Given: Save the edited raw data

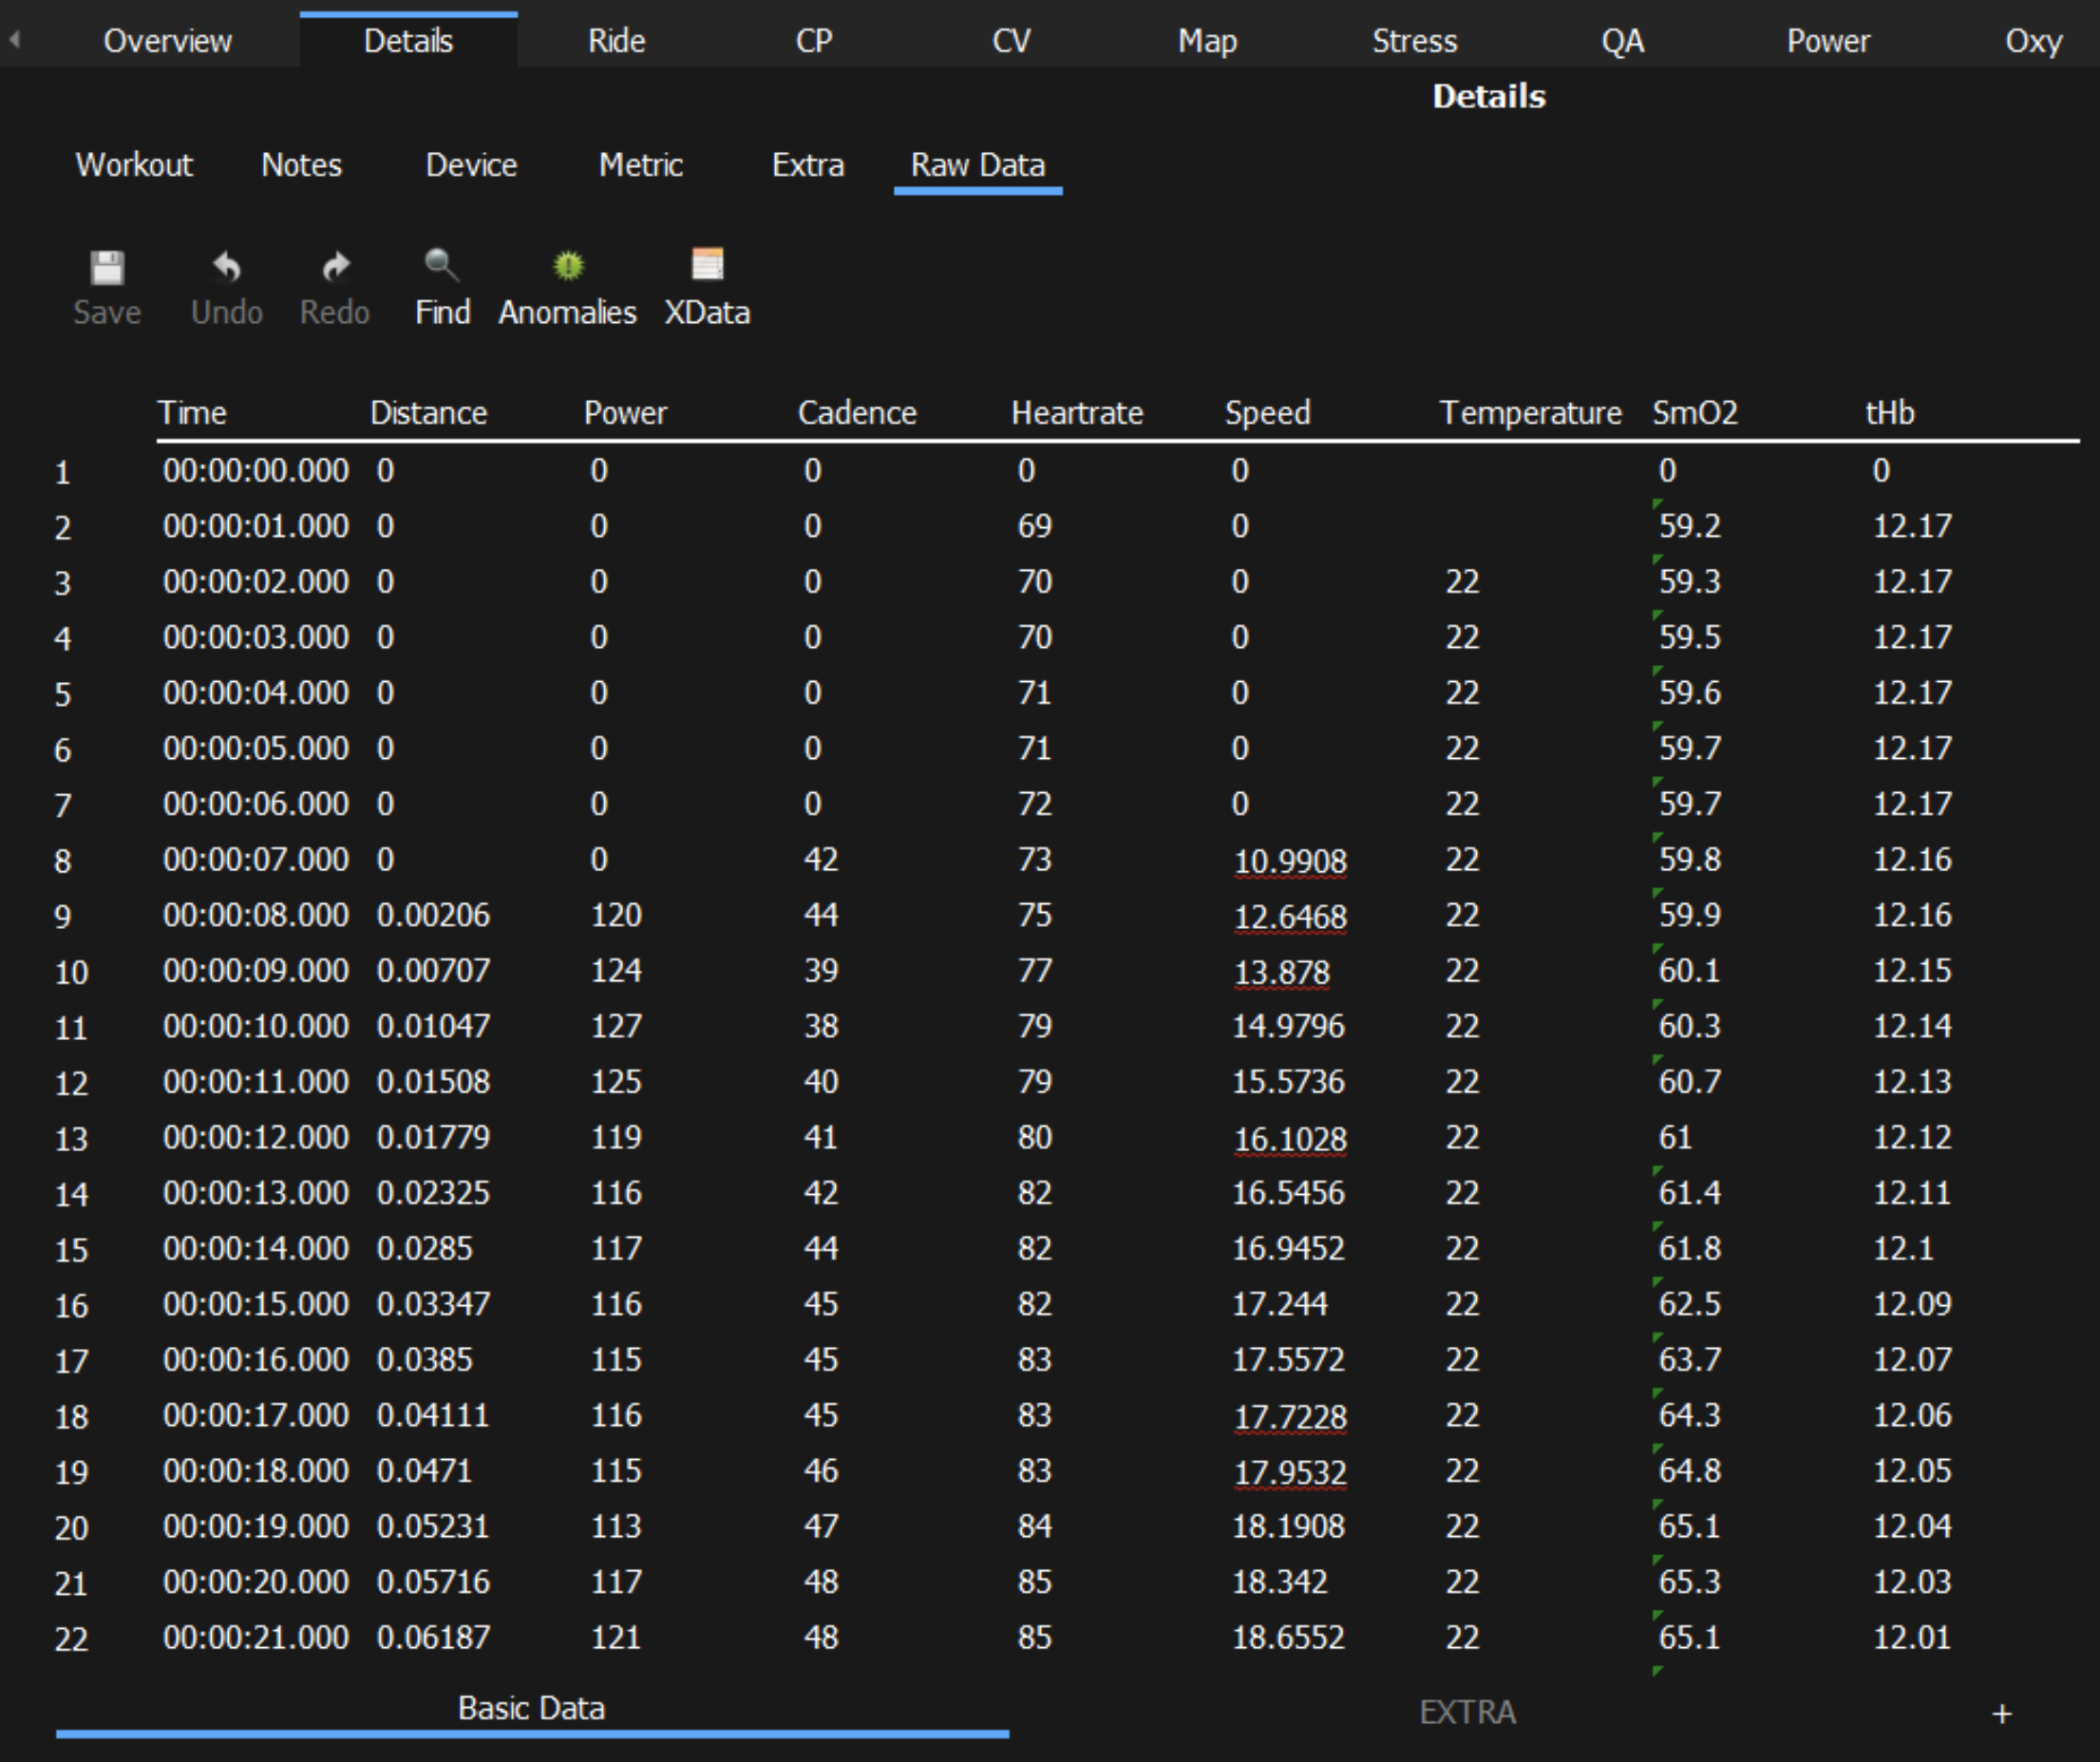Looking at the screenshot, I should [x=105, y=285].
